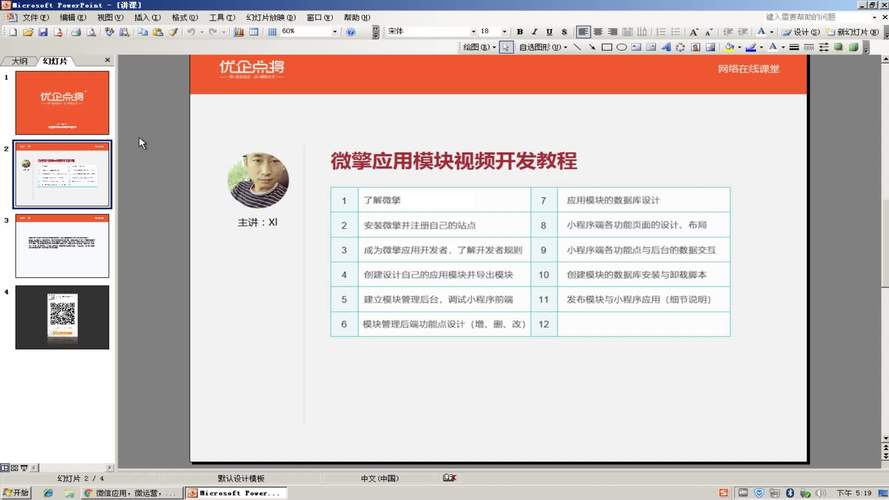This screenshot has width=889, height=500.
Task: Open the font size 18 dropdown
Action: 502,32
